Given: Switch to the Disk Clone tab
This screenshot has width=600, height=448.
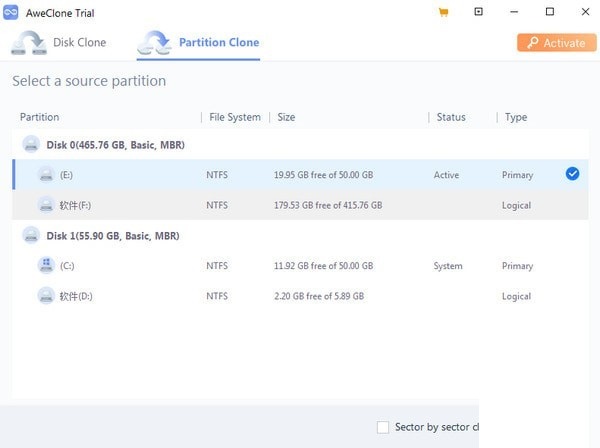Looking at the screenshot, I should pyautogui.click(x=60, y=43).
